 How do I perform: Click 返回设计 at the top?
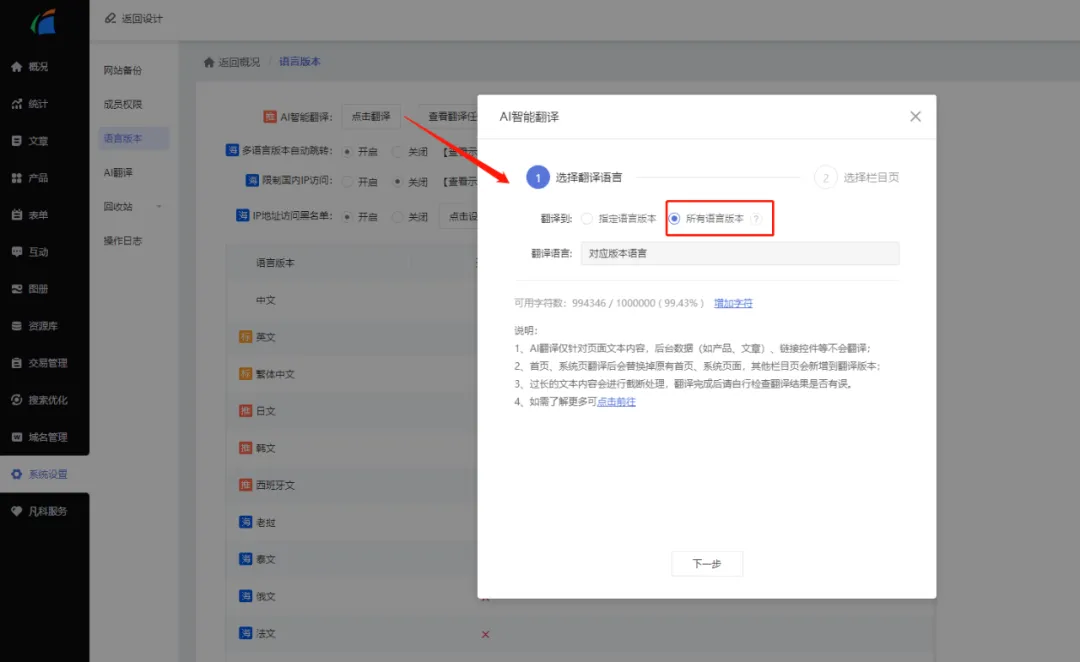pyautogui.click(x=142, y=19)
